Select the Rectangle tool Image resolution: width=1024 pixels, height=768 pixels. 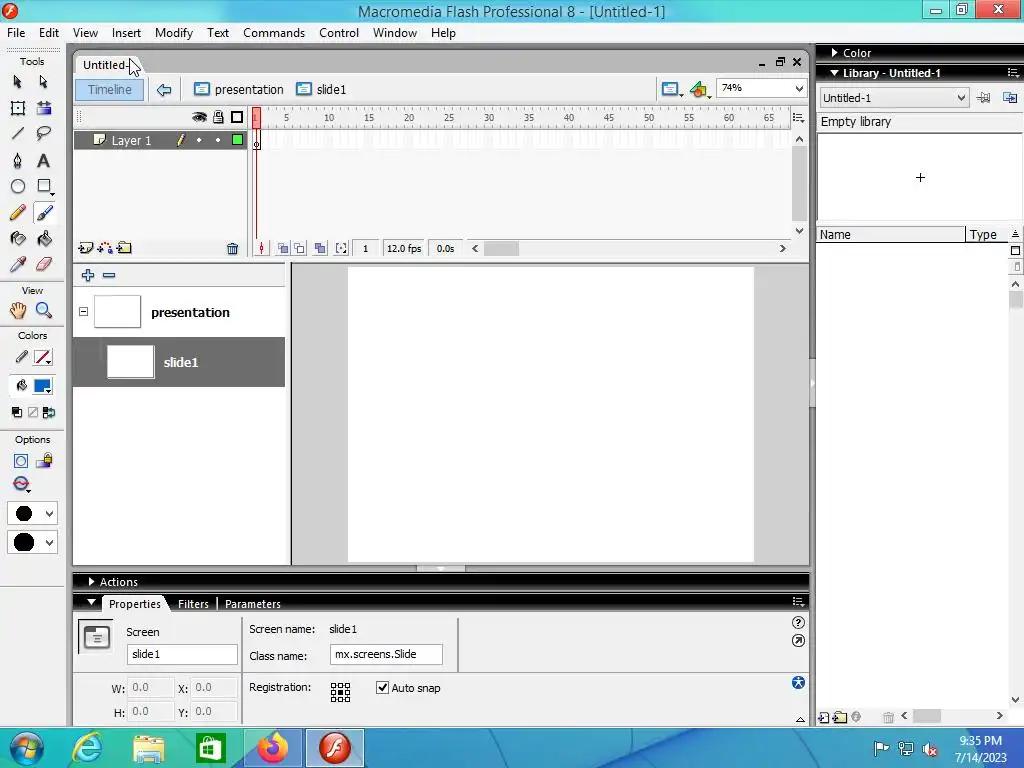pos(44,187)
